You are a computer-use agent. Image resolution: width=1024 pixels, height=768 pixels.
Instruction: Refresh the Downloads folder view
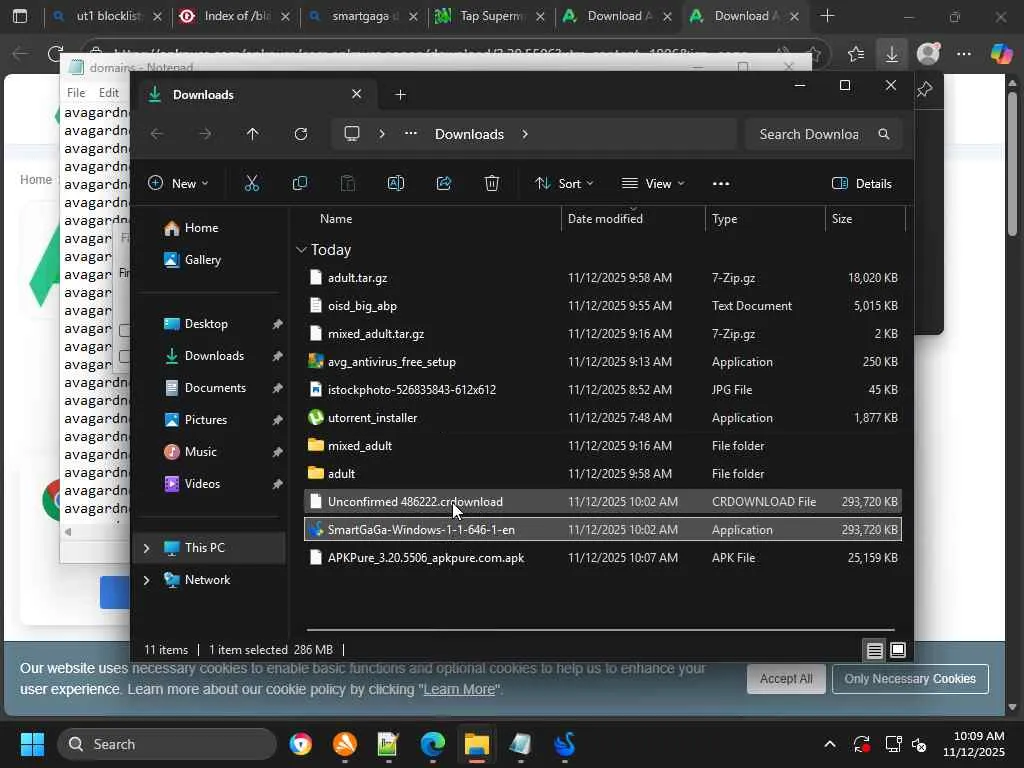pos(301,134)
